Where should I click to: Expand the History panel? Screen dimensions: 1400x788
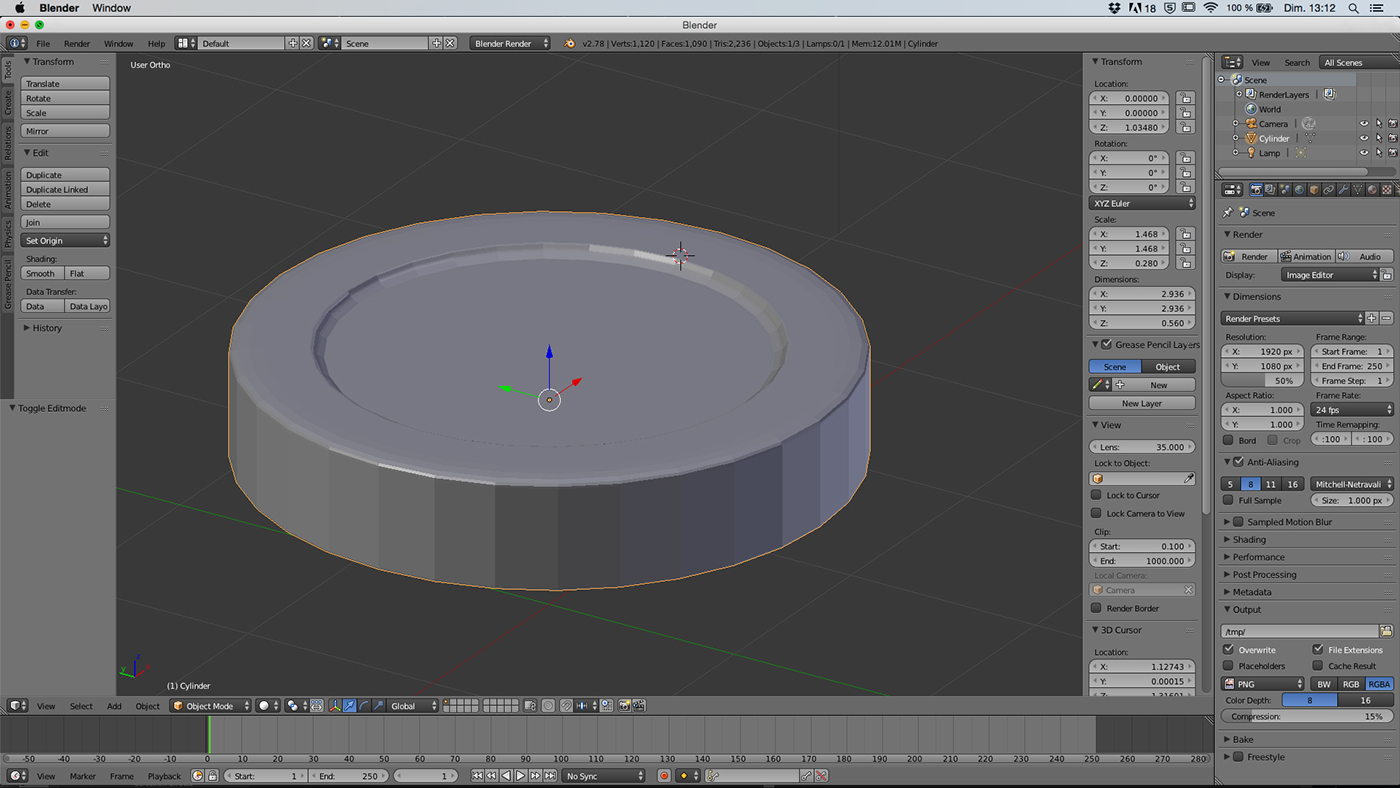coord(46,328)
